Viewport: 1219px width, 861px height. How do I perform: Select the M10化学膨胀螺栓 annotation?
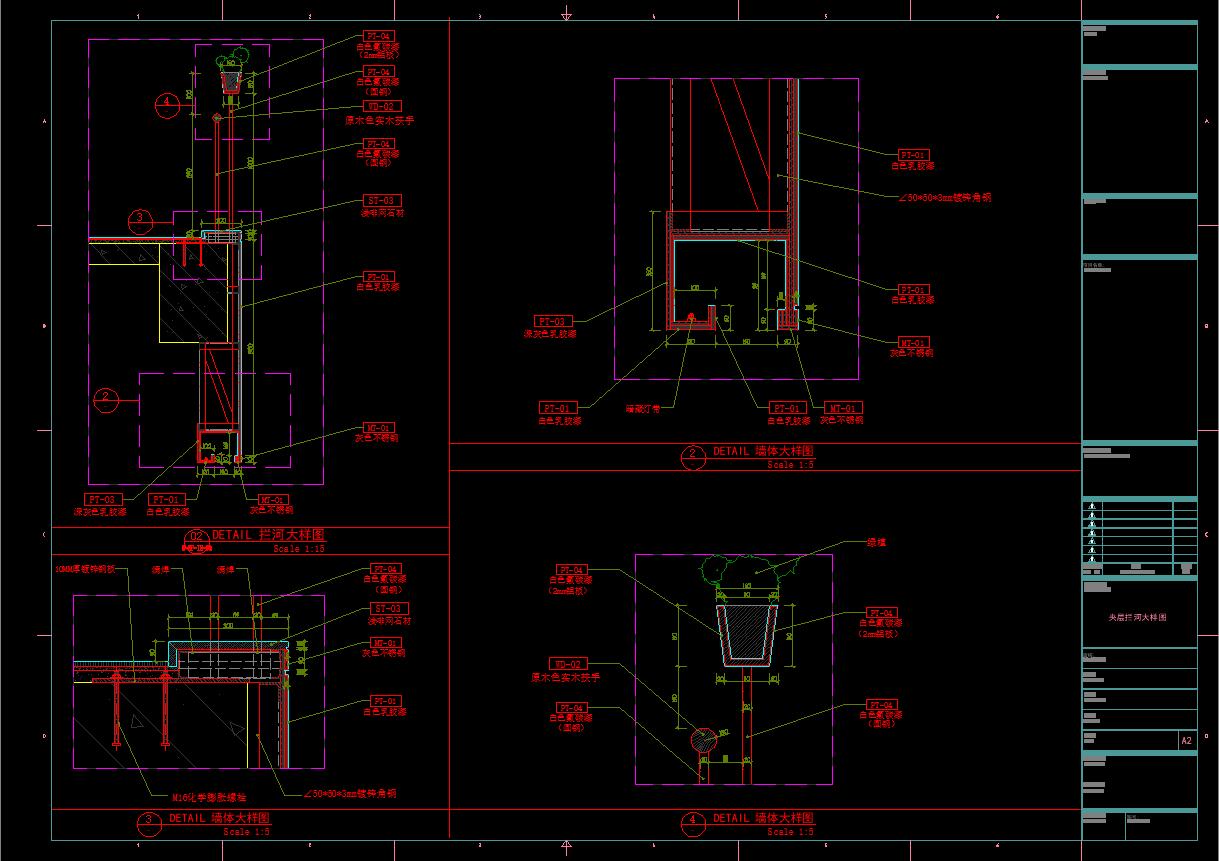coord(208,797)
